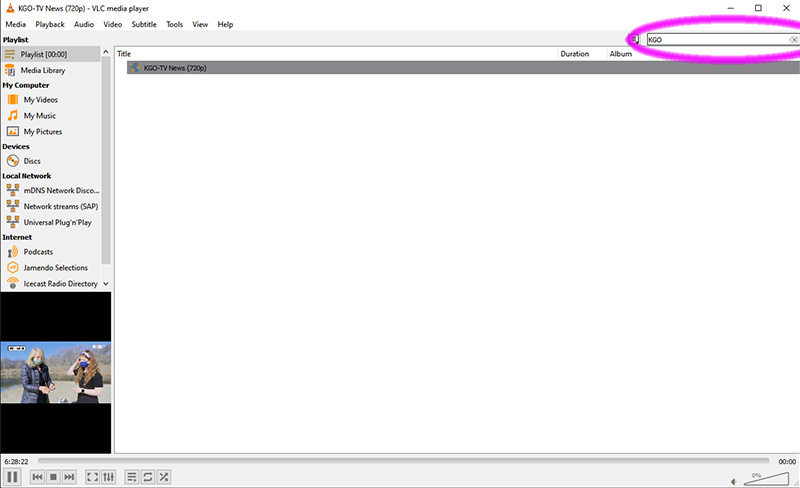
Task: Open the Subtitle menu
Action: click(x=144, y=24)
